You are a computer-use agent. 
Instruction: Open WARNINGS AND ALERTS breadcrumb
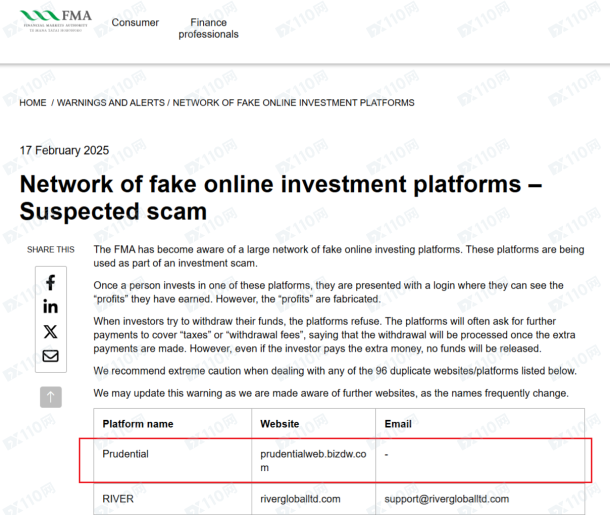tap(111, 103)
